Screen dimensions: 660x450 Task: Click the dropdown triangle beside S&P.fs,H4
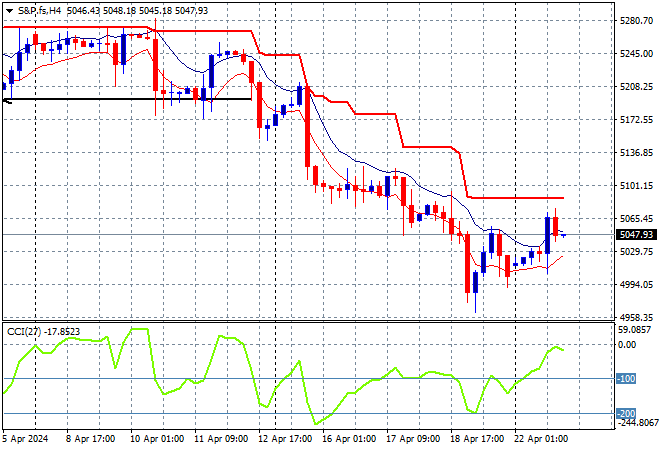[x=9, y=11]
